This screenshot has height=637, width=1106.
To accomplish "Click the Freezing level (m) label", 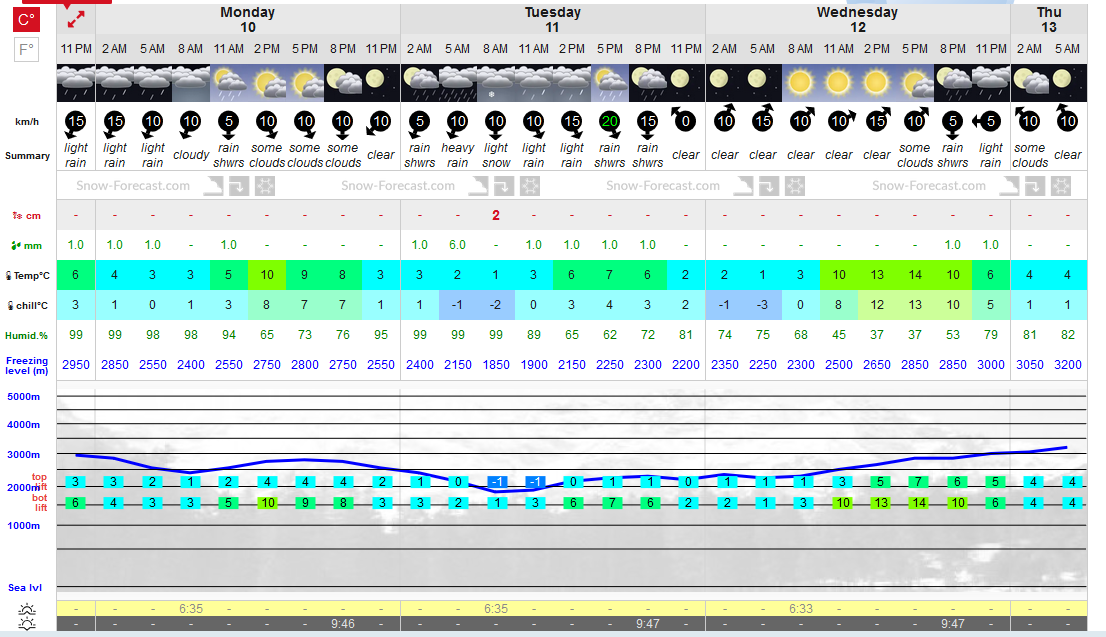I will [x=27, y=365].
